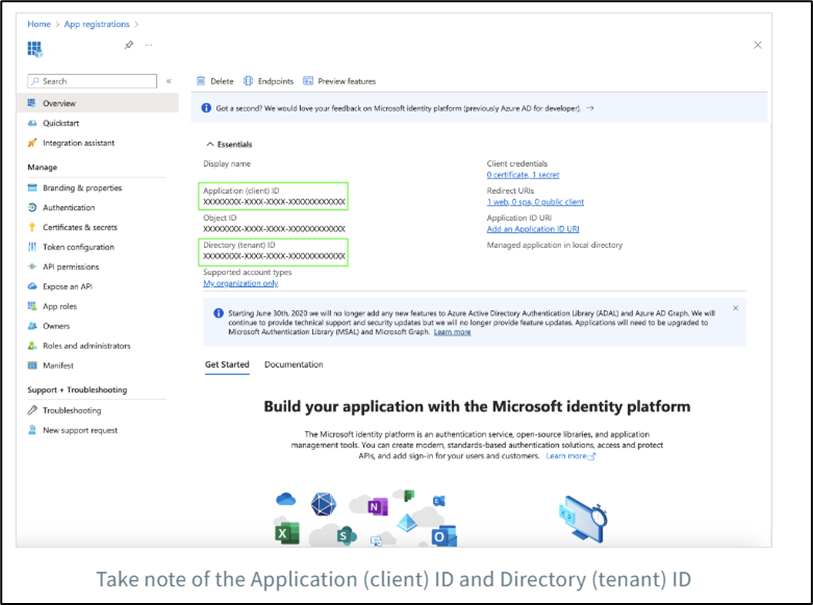Select the Object ID value
The height and width of the screenshot is (605, 813).
[x=274, y=229]
